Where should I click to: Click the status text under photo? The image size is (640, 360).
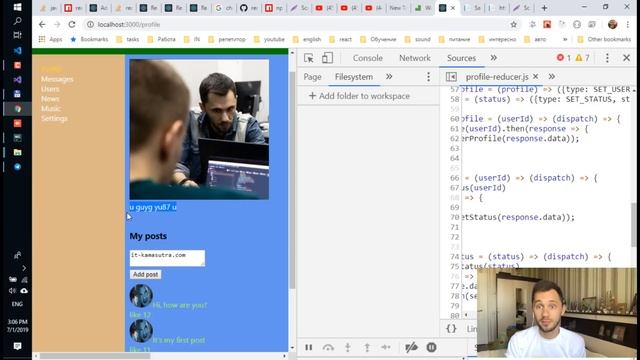[x=153, y=207]
